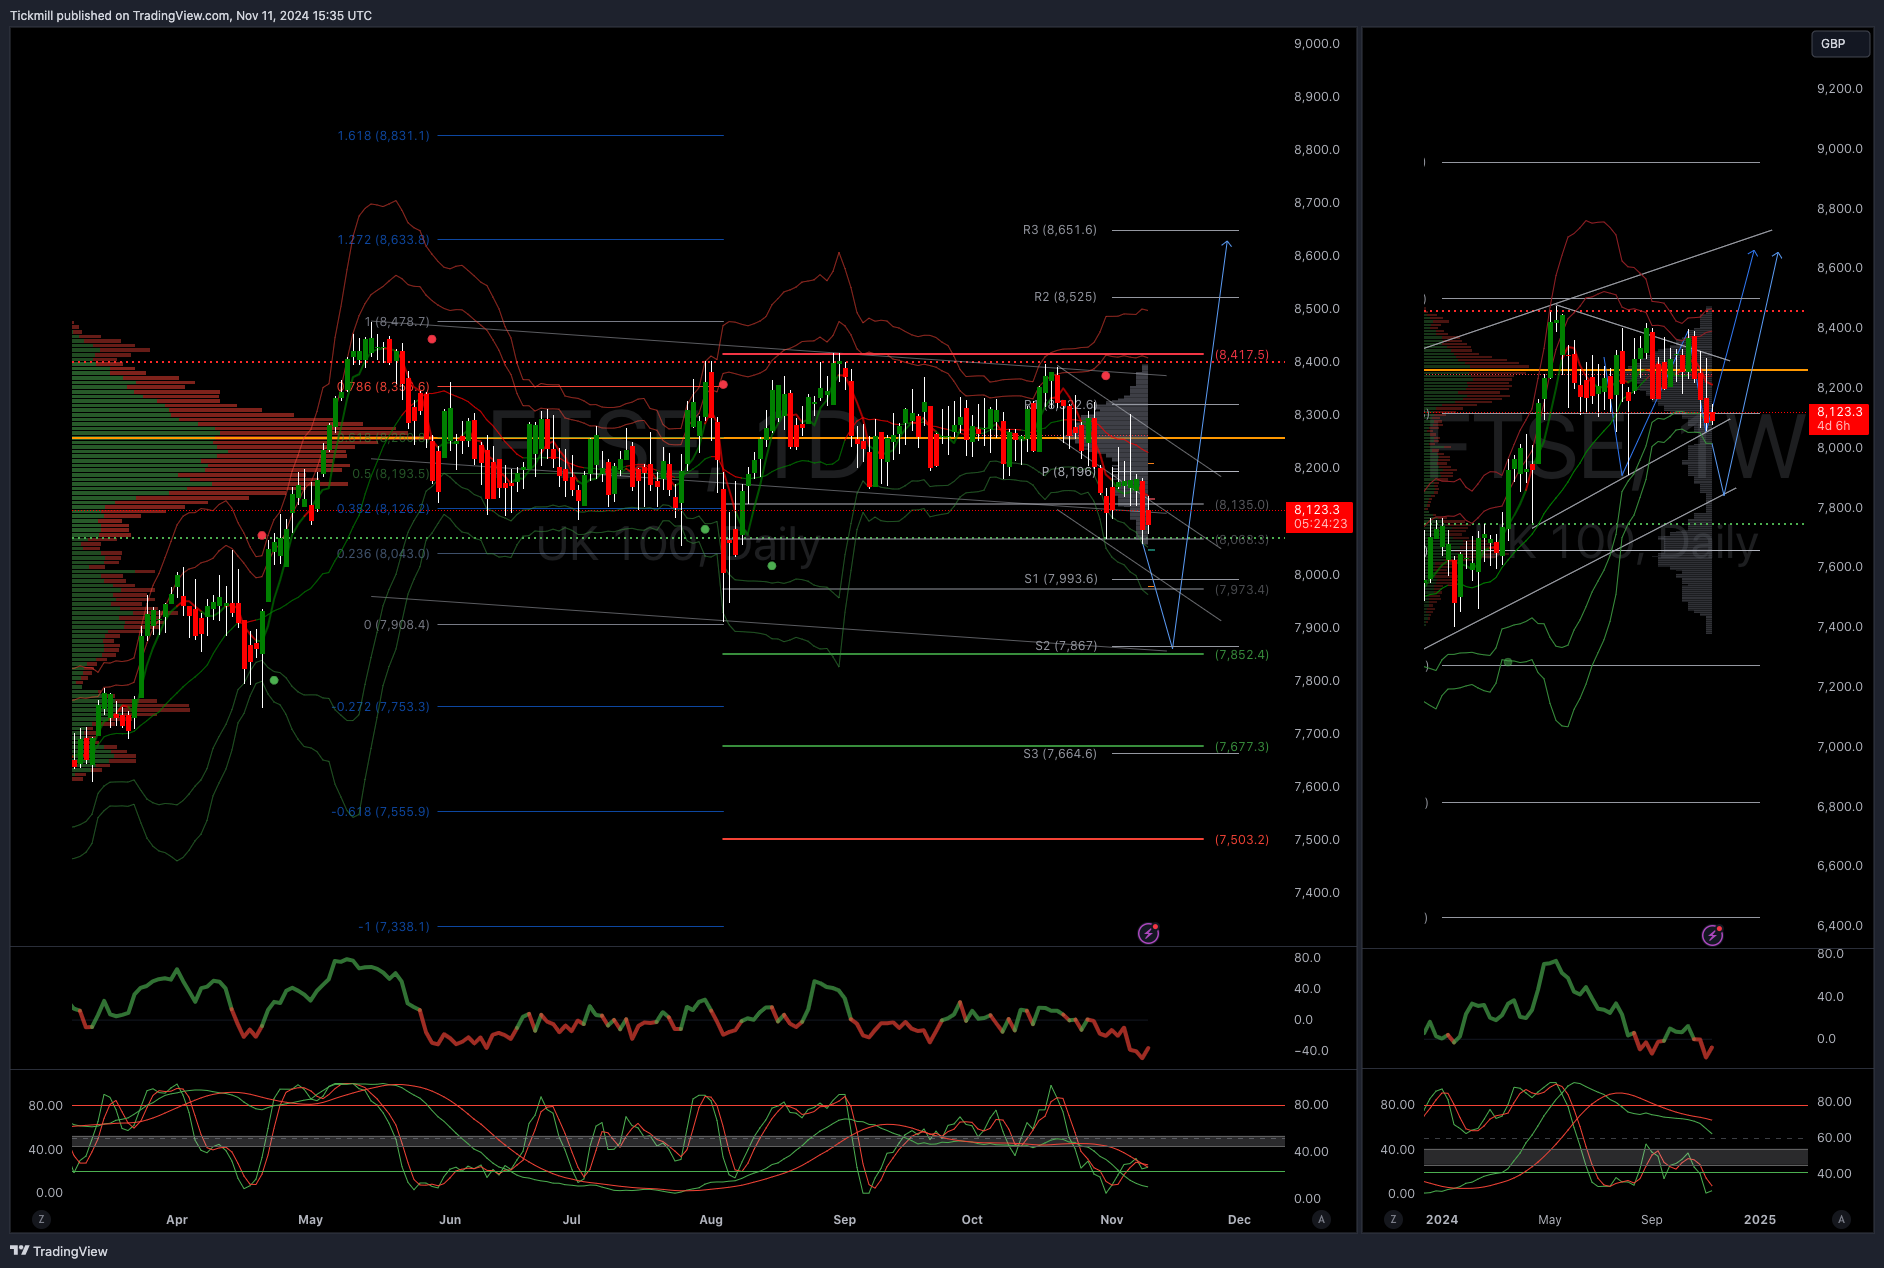
Task: Click Jul on the left chart time axis
Action: pos(572,1219)
